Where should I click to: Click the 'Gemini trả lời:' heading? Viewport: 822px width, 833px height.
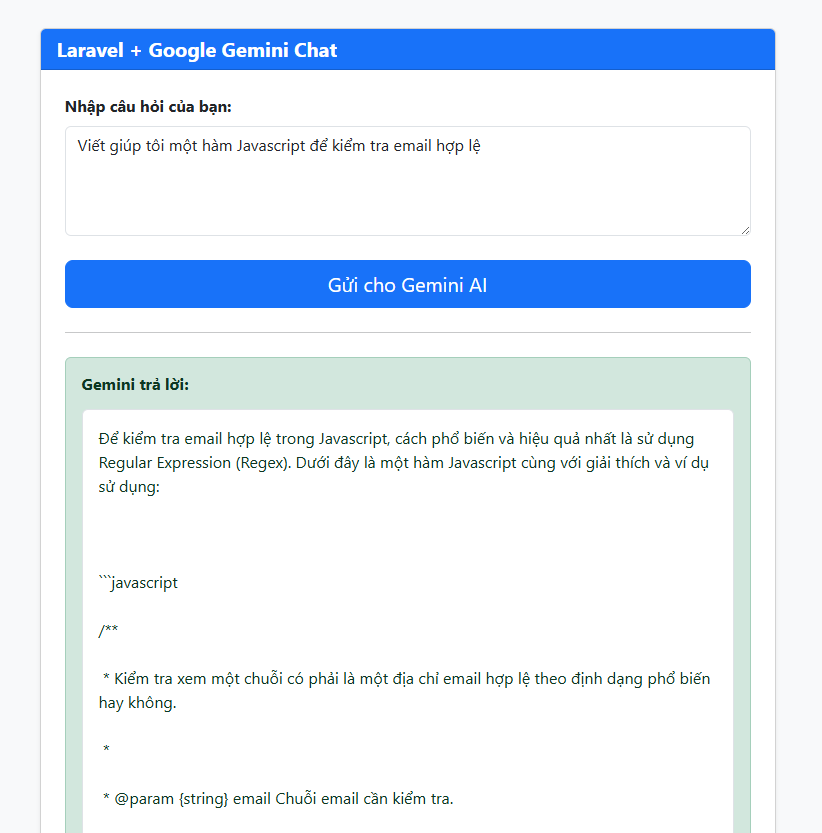tap(135, 384)
